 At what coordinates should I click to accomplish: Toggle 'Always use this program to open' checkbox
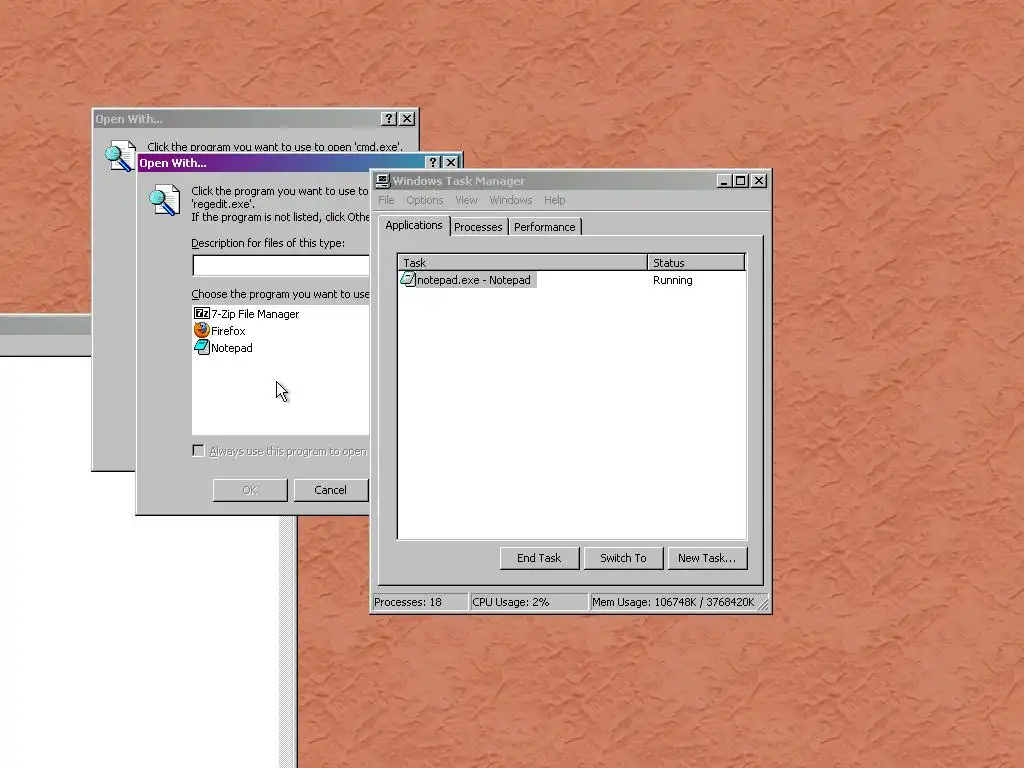[199, 451]
